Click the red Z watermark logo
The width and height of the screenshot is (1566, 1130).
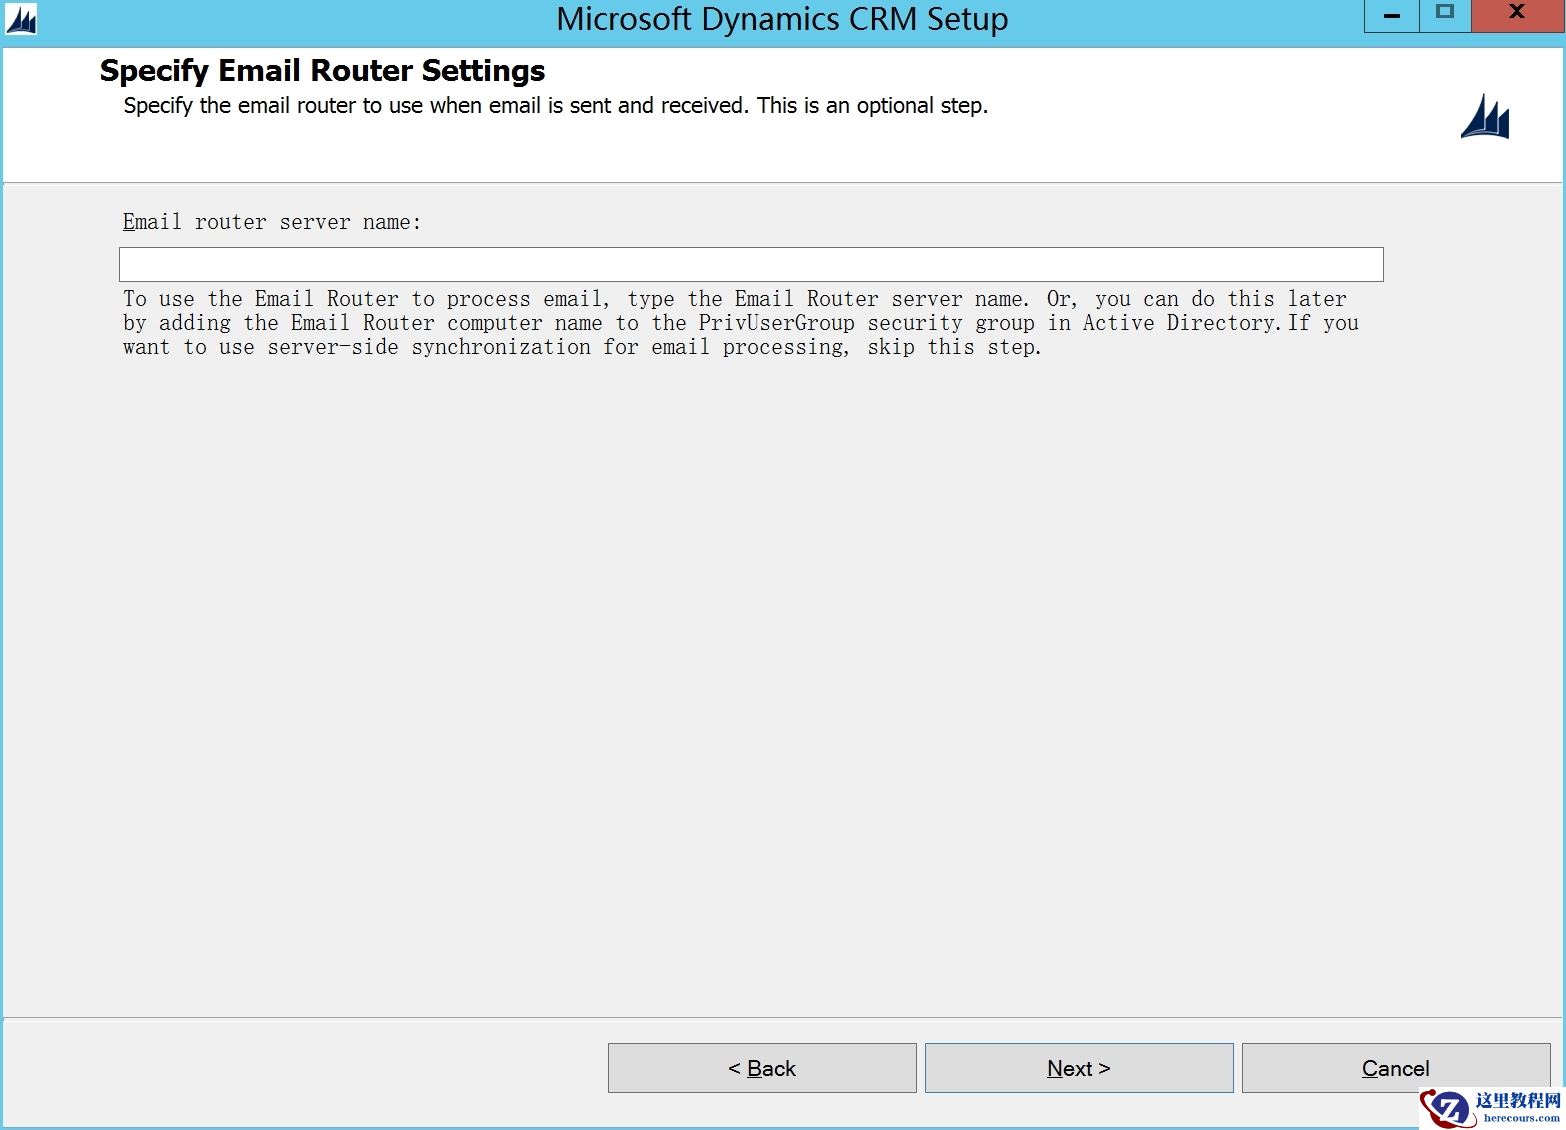[1445, 1107]
